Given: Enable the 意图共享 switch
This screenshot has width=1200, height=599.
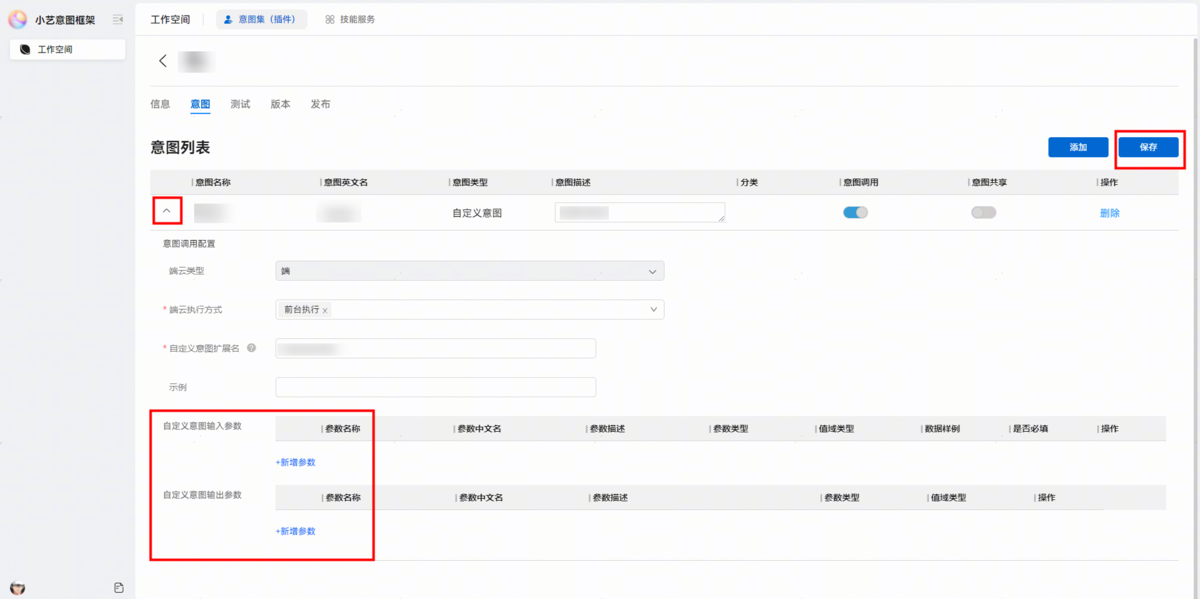Looking at the screenshot, I should [x=983, y=212].
